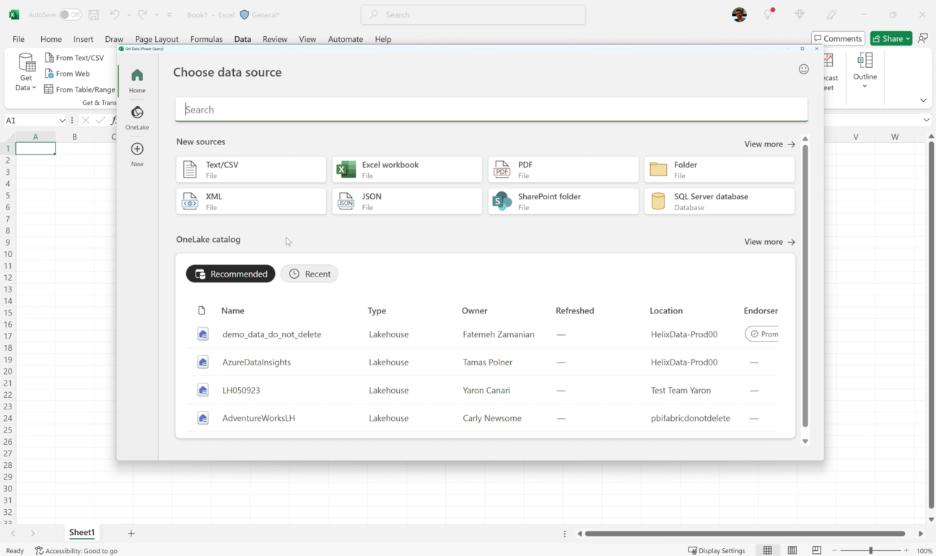Click the Excel title bar Search box
Image resolution: width=936 pixels, height=556 pixels.
[x=473, y=14]
